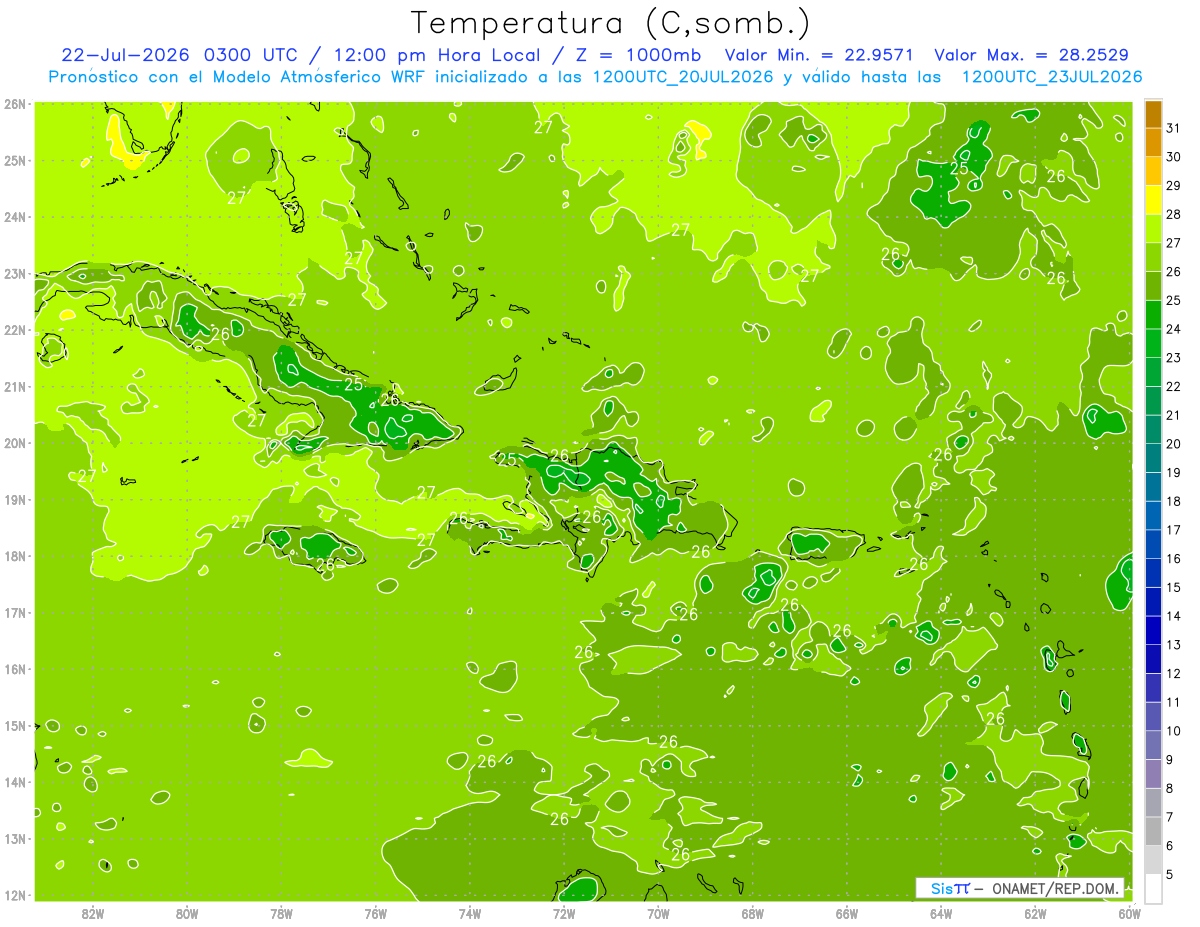Click the longitude label "60W"
Screen dimensions: 1200x927
(1129, 913)
